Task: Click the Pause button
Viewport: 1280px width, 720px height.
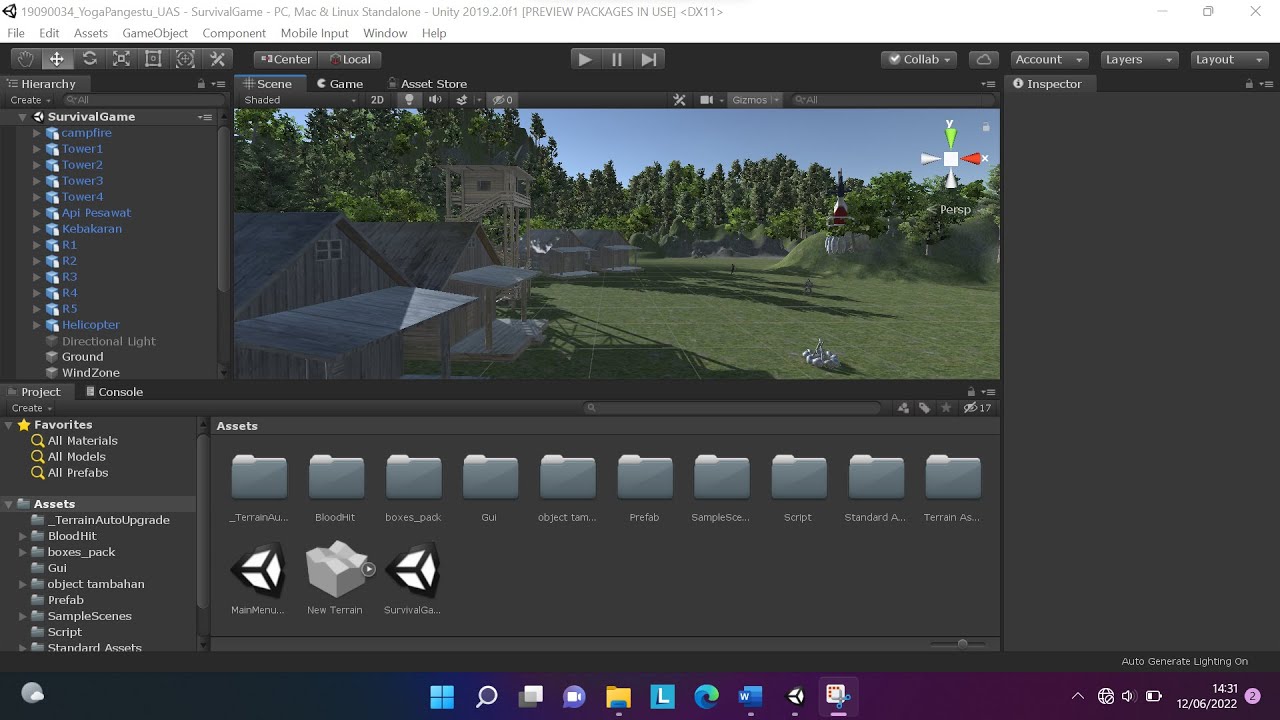Action: [617, 59]
